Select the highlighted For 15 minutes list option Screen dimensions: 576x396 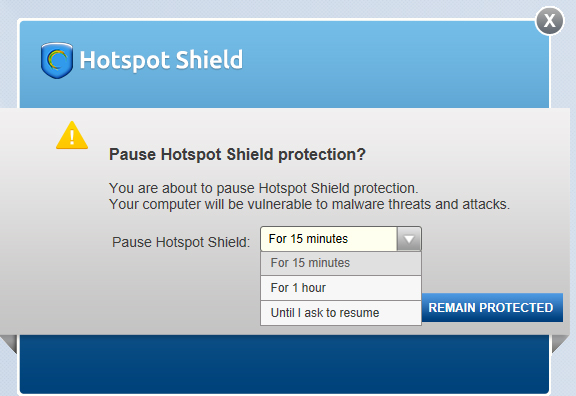pyautogui.click(x=341, y=263)
